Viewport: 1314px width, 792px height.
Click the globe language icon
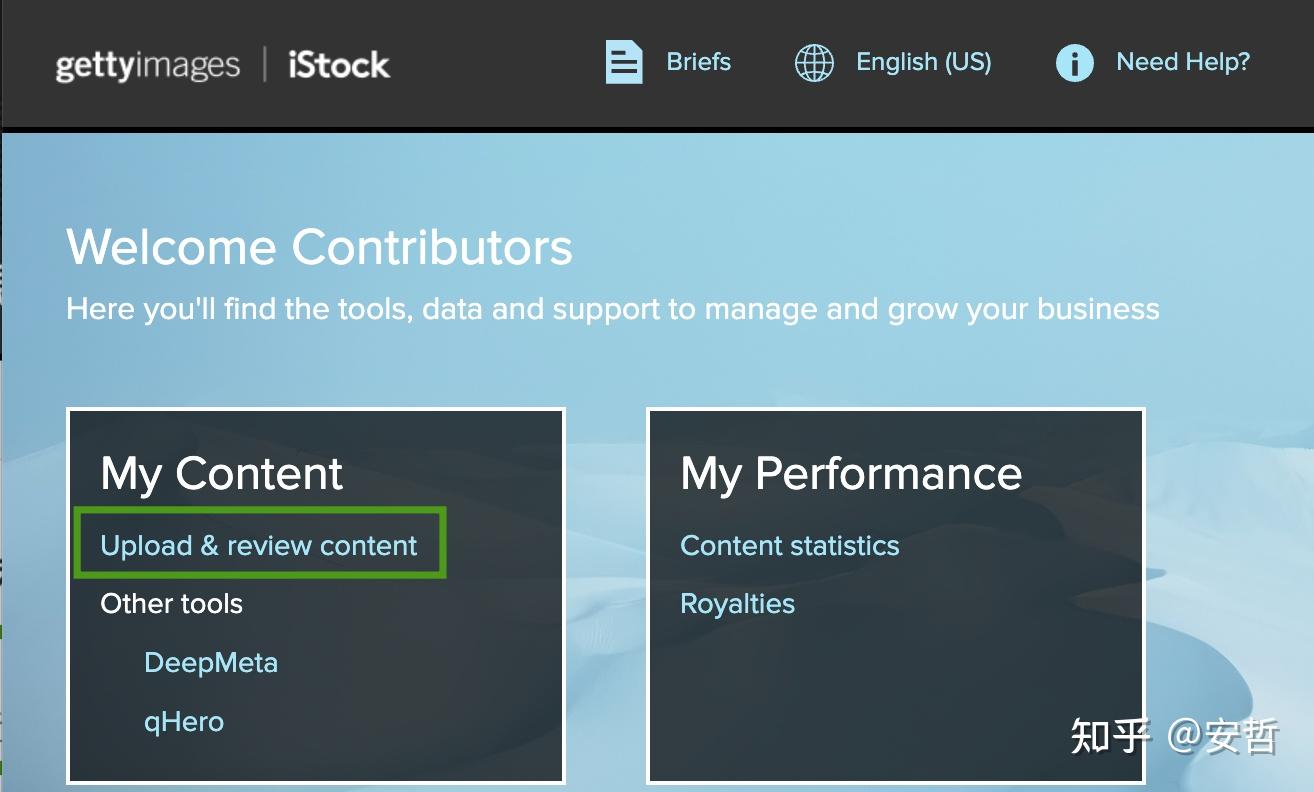[814, 62]
